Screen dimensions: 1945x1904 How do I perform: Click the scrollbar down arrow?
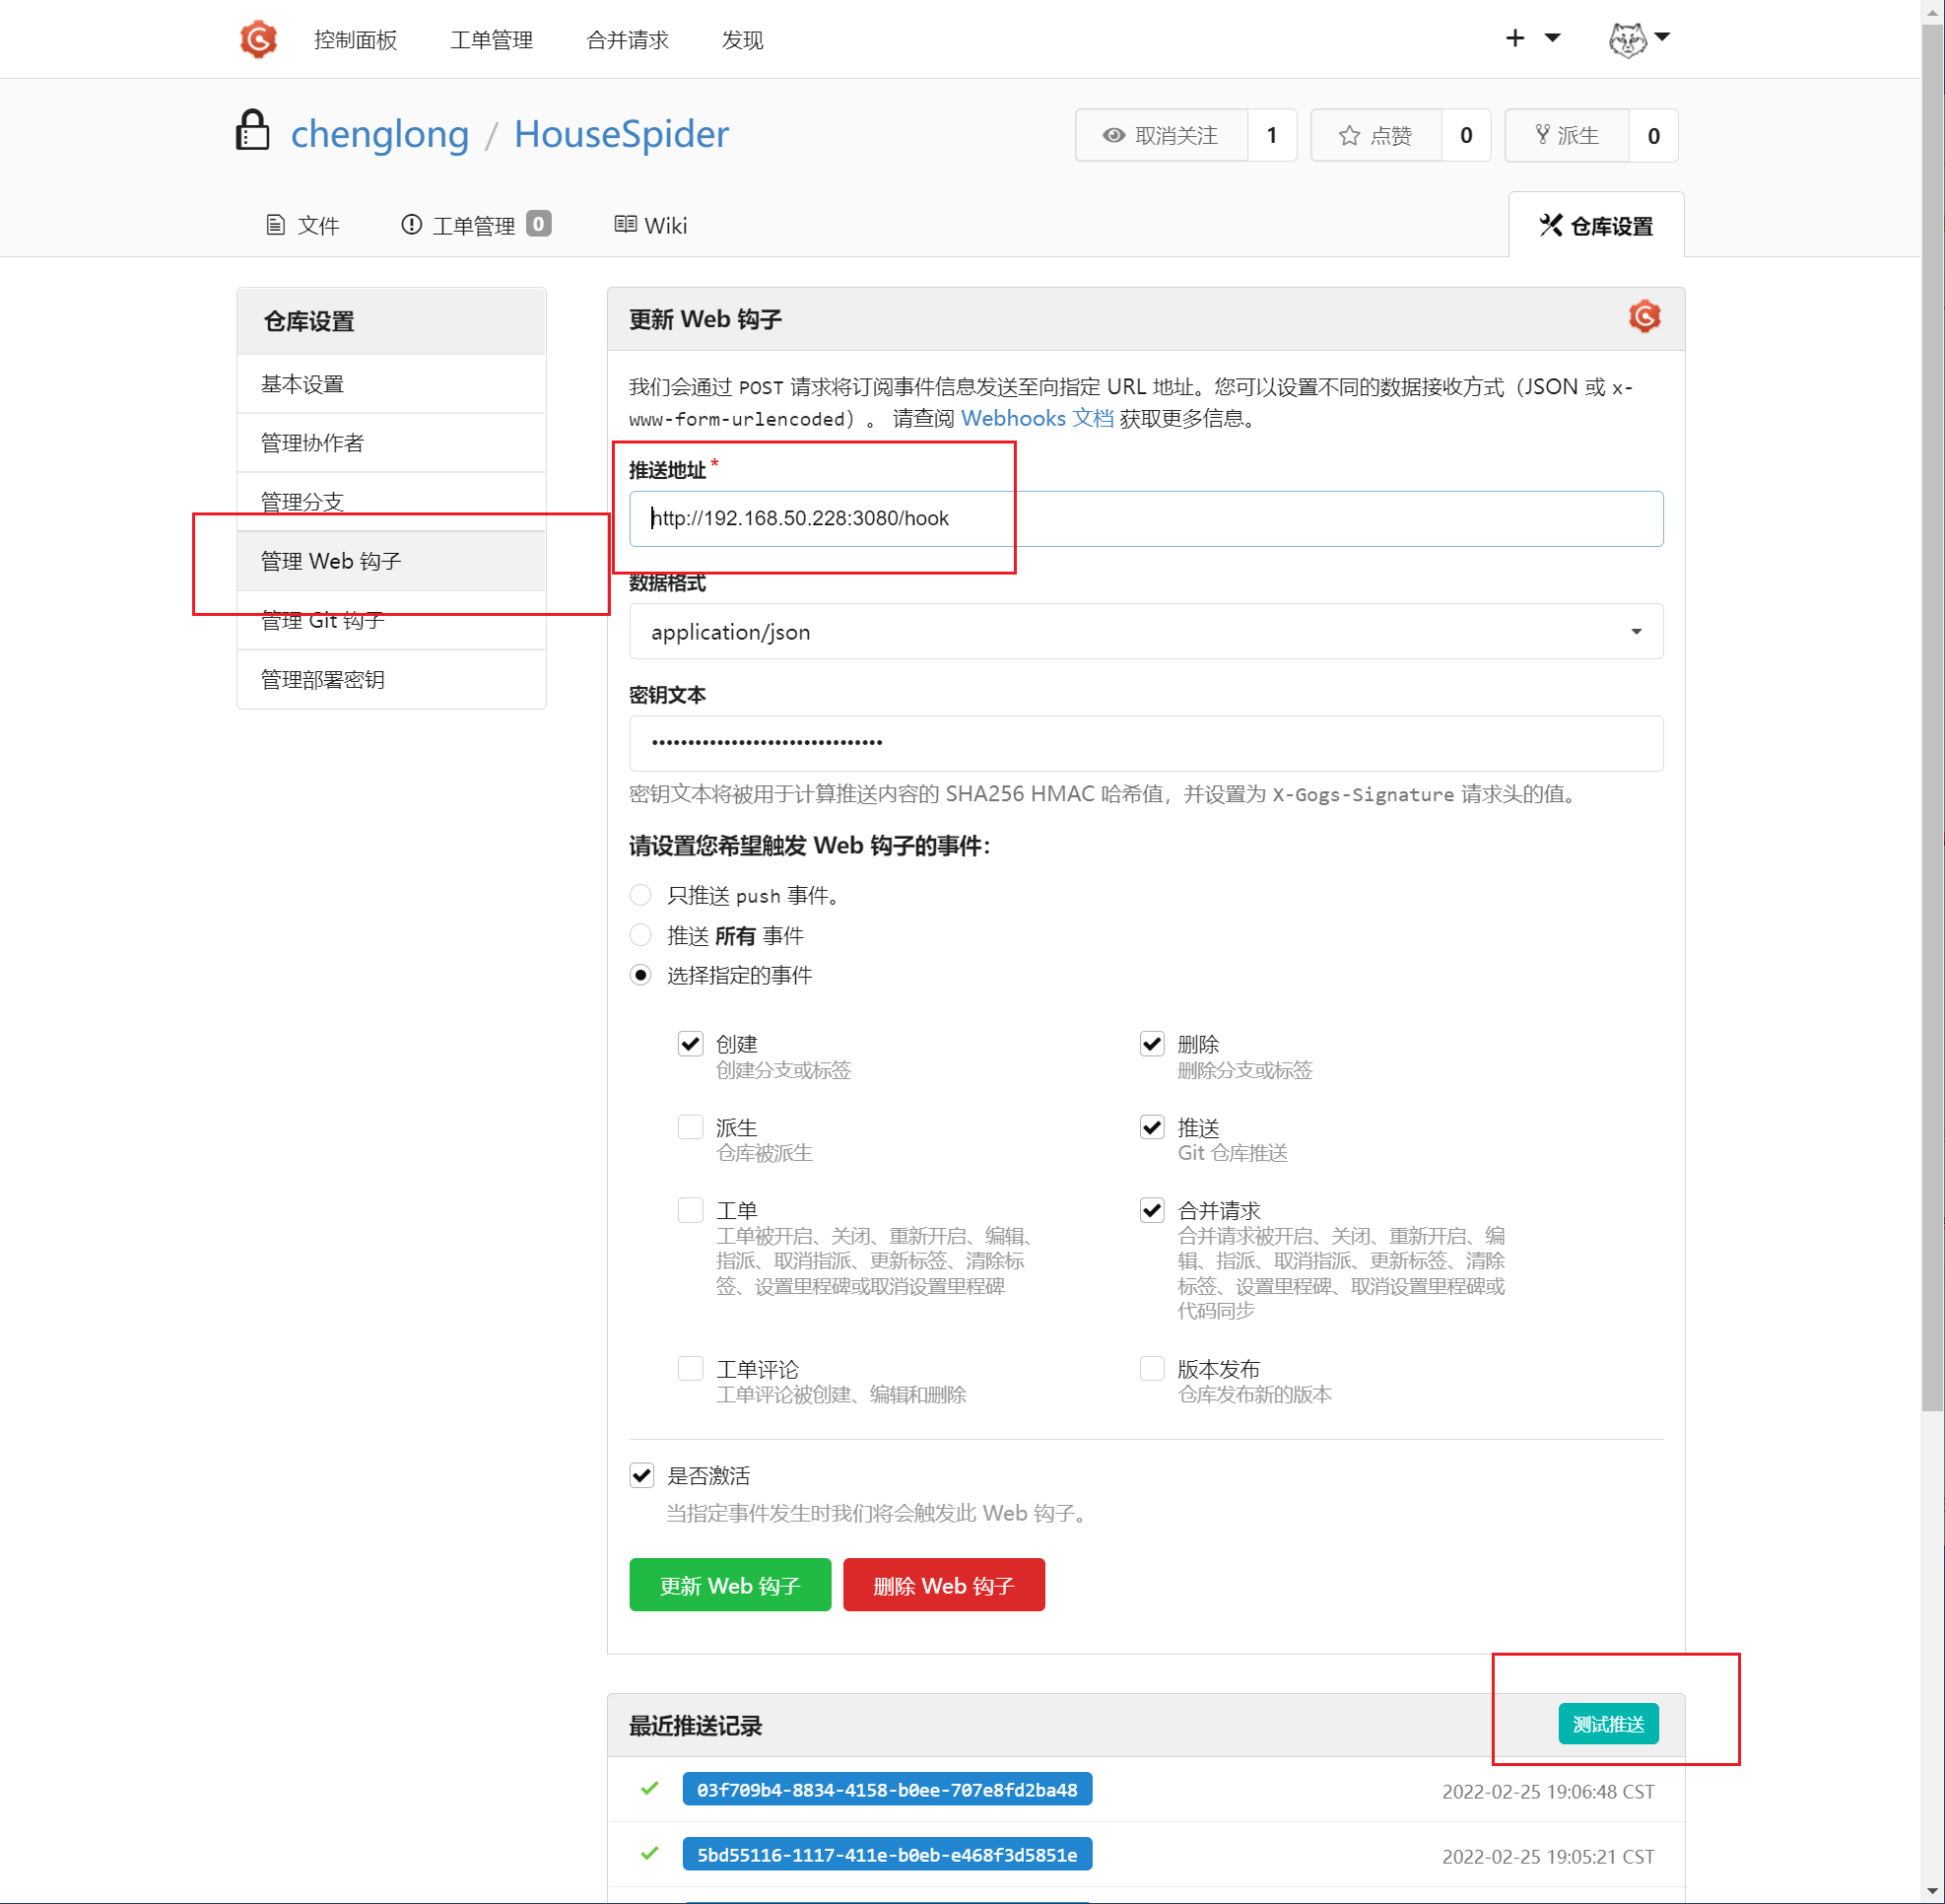click(1932, 1892)
